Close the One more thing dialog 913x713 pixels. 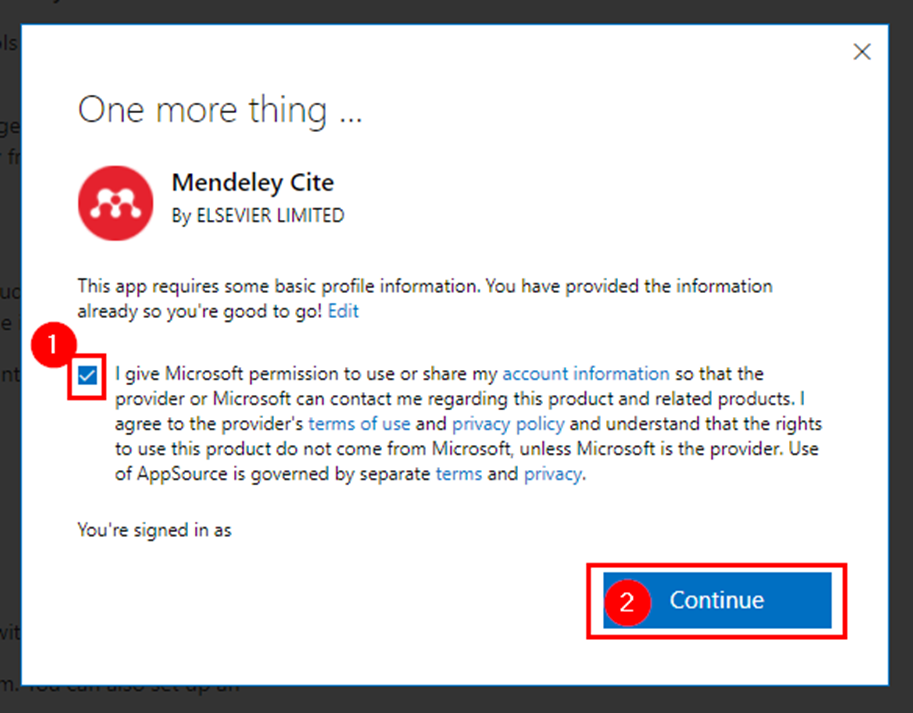[x=862, y=52]
